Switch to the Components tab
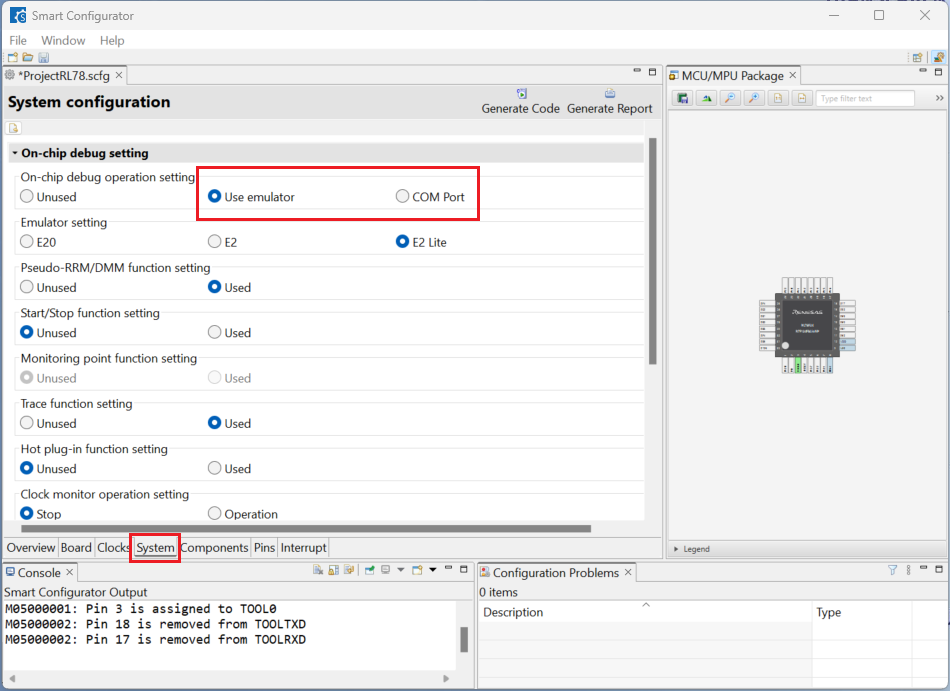Screen dimensions: 950x691 [214, 547]
